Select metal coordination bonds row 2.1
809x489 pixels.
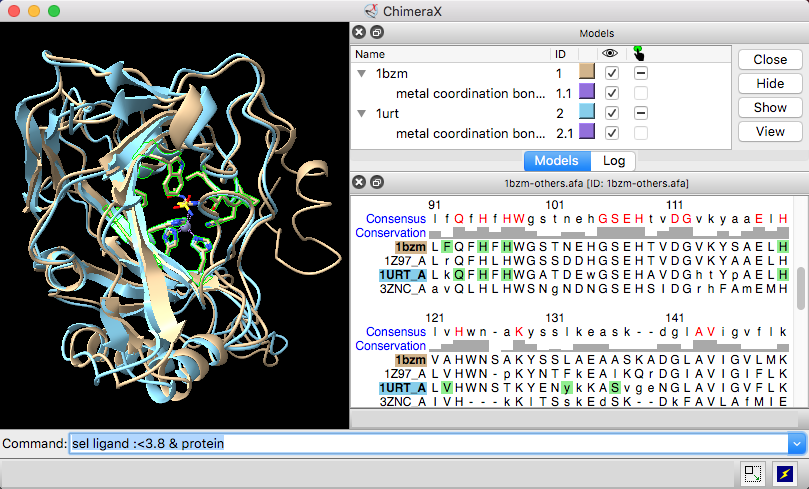470,134
